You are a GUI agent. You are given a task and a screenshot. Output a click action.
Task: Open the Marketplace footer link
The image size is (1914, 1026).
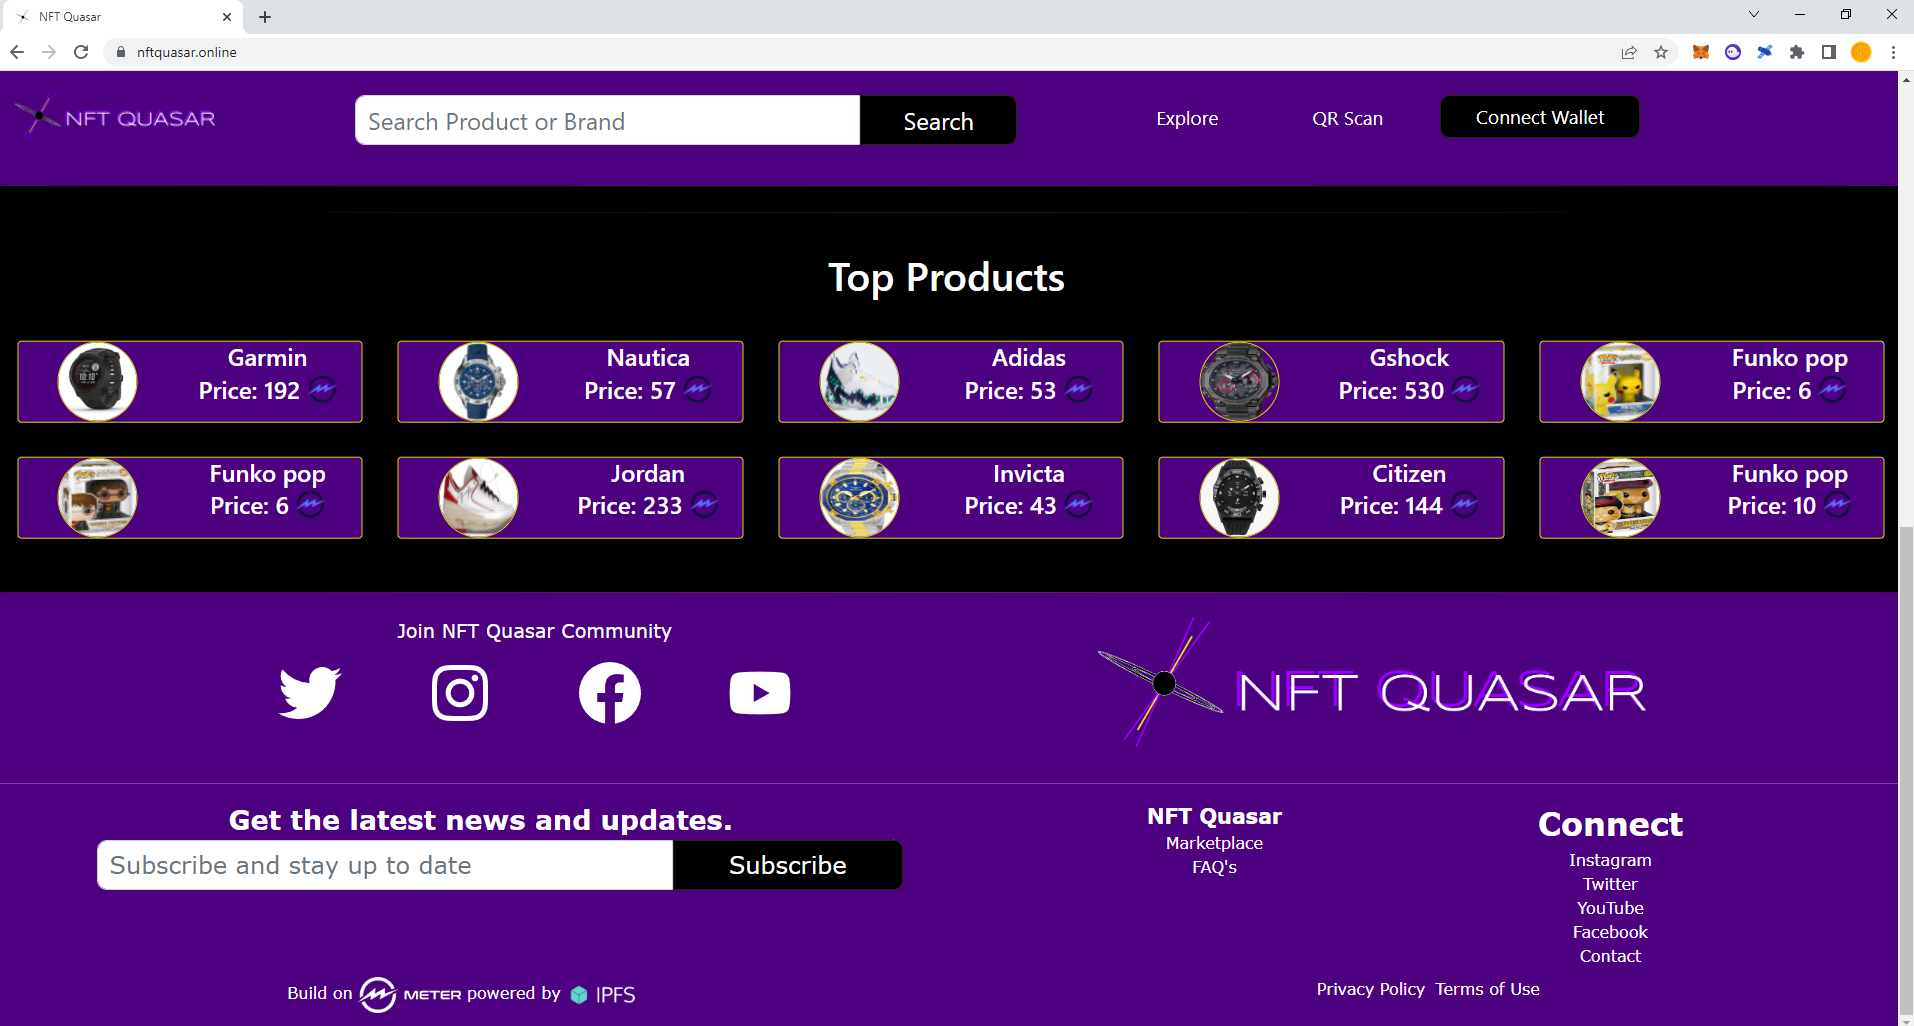point(1214,843)
